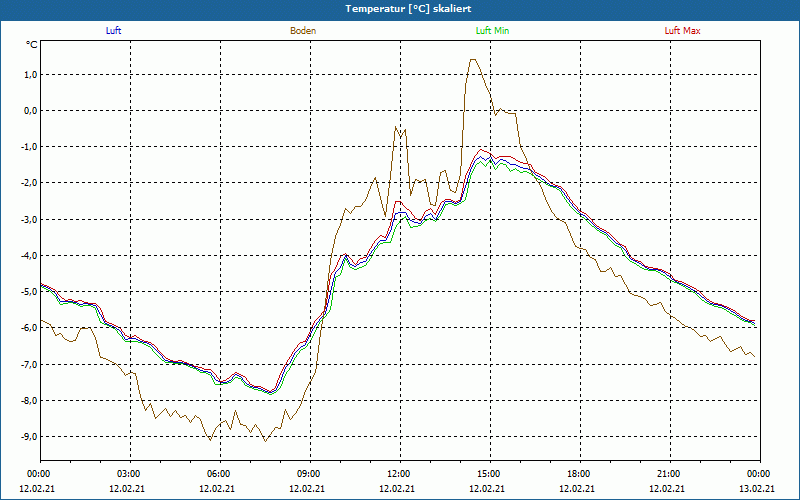Click the 15:00 time axis label
The image size is (800, 500).
click(x=489, y=474)
